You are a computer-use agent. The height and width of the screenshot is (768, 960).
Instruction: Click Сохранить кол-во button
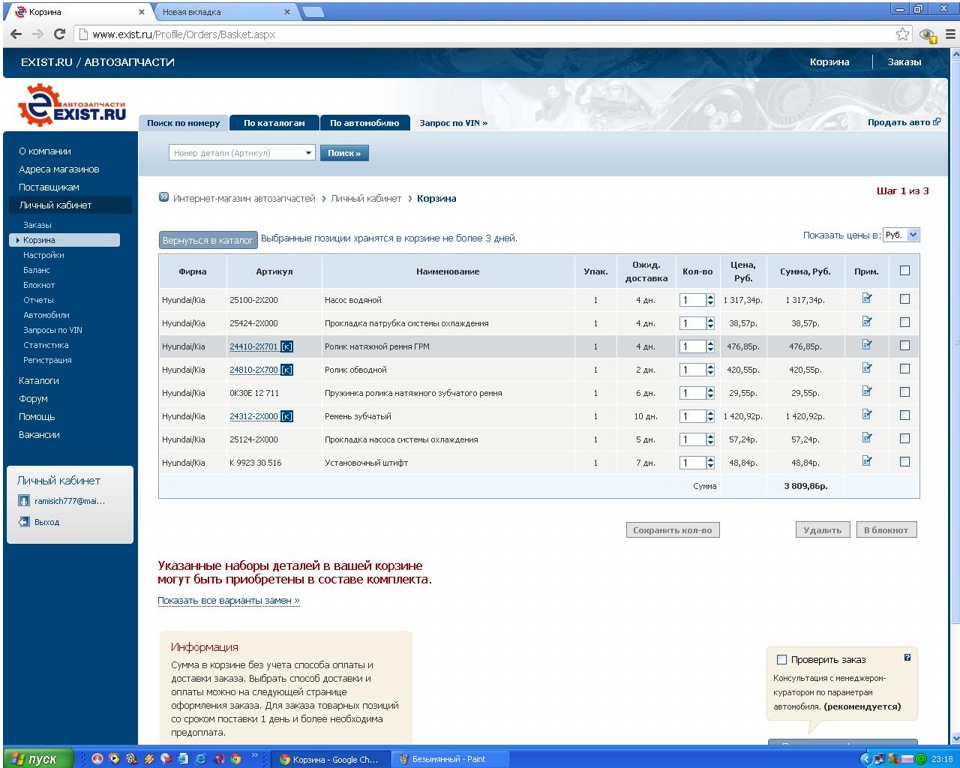point(672,530)
